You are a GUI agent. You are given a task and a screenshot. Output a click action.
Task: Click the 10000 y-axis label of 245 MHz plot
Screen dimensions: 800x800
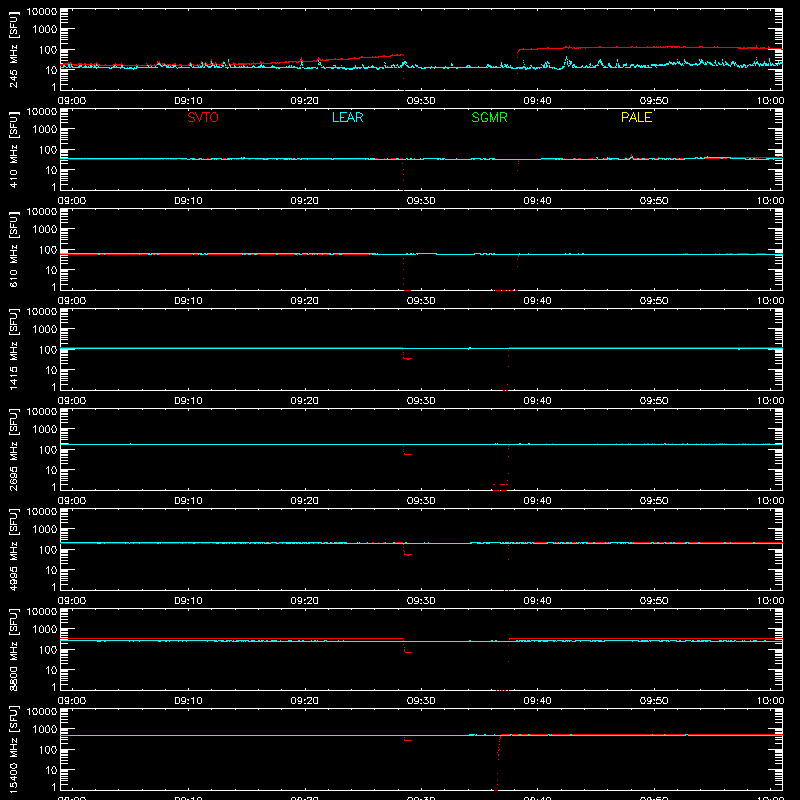click(x=42, y=12)
